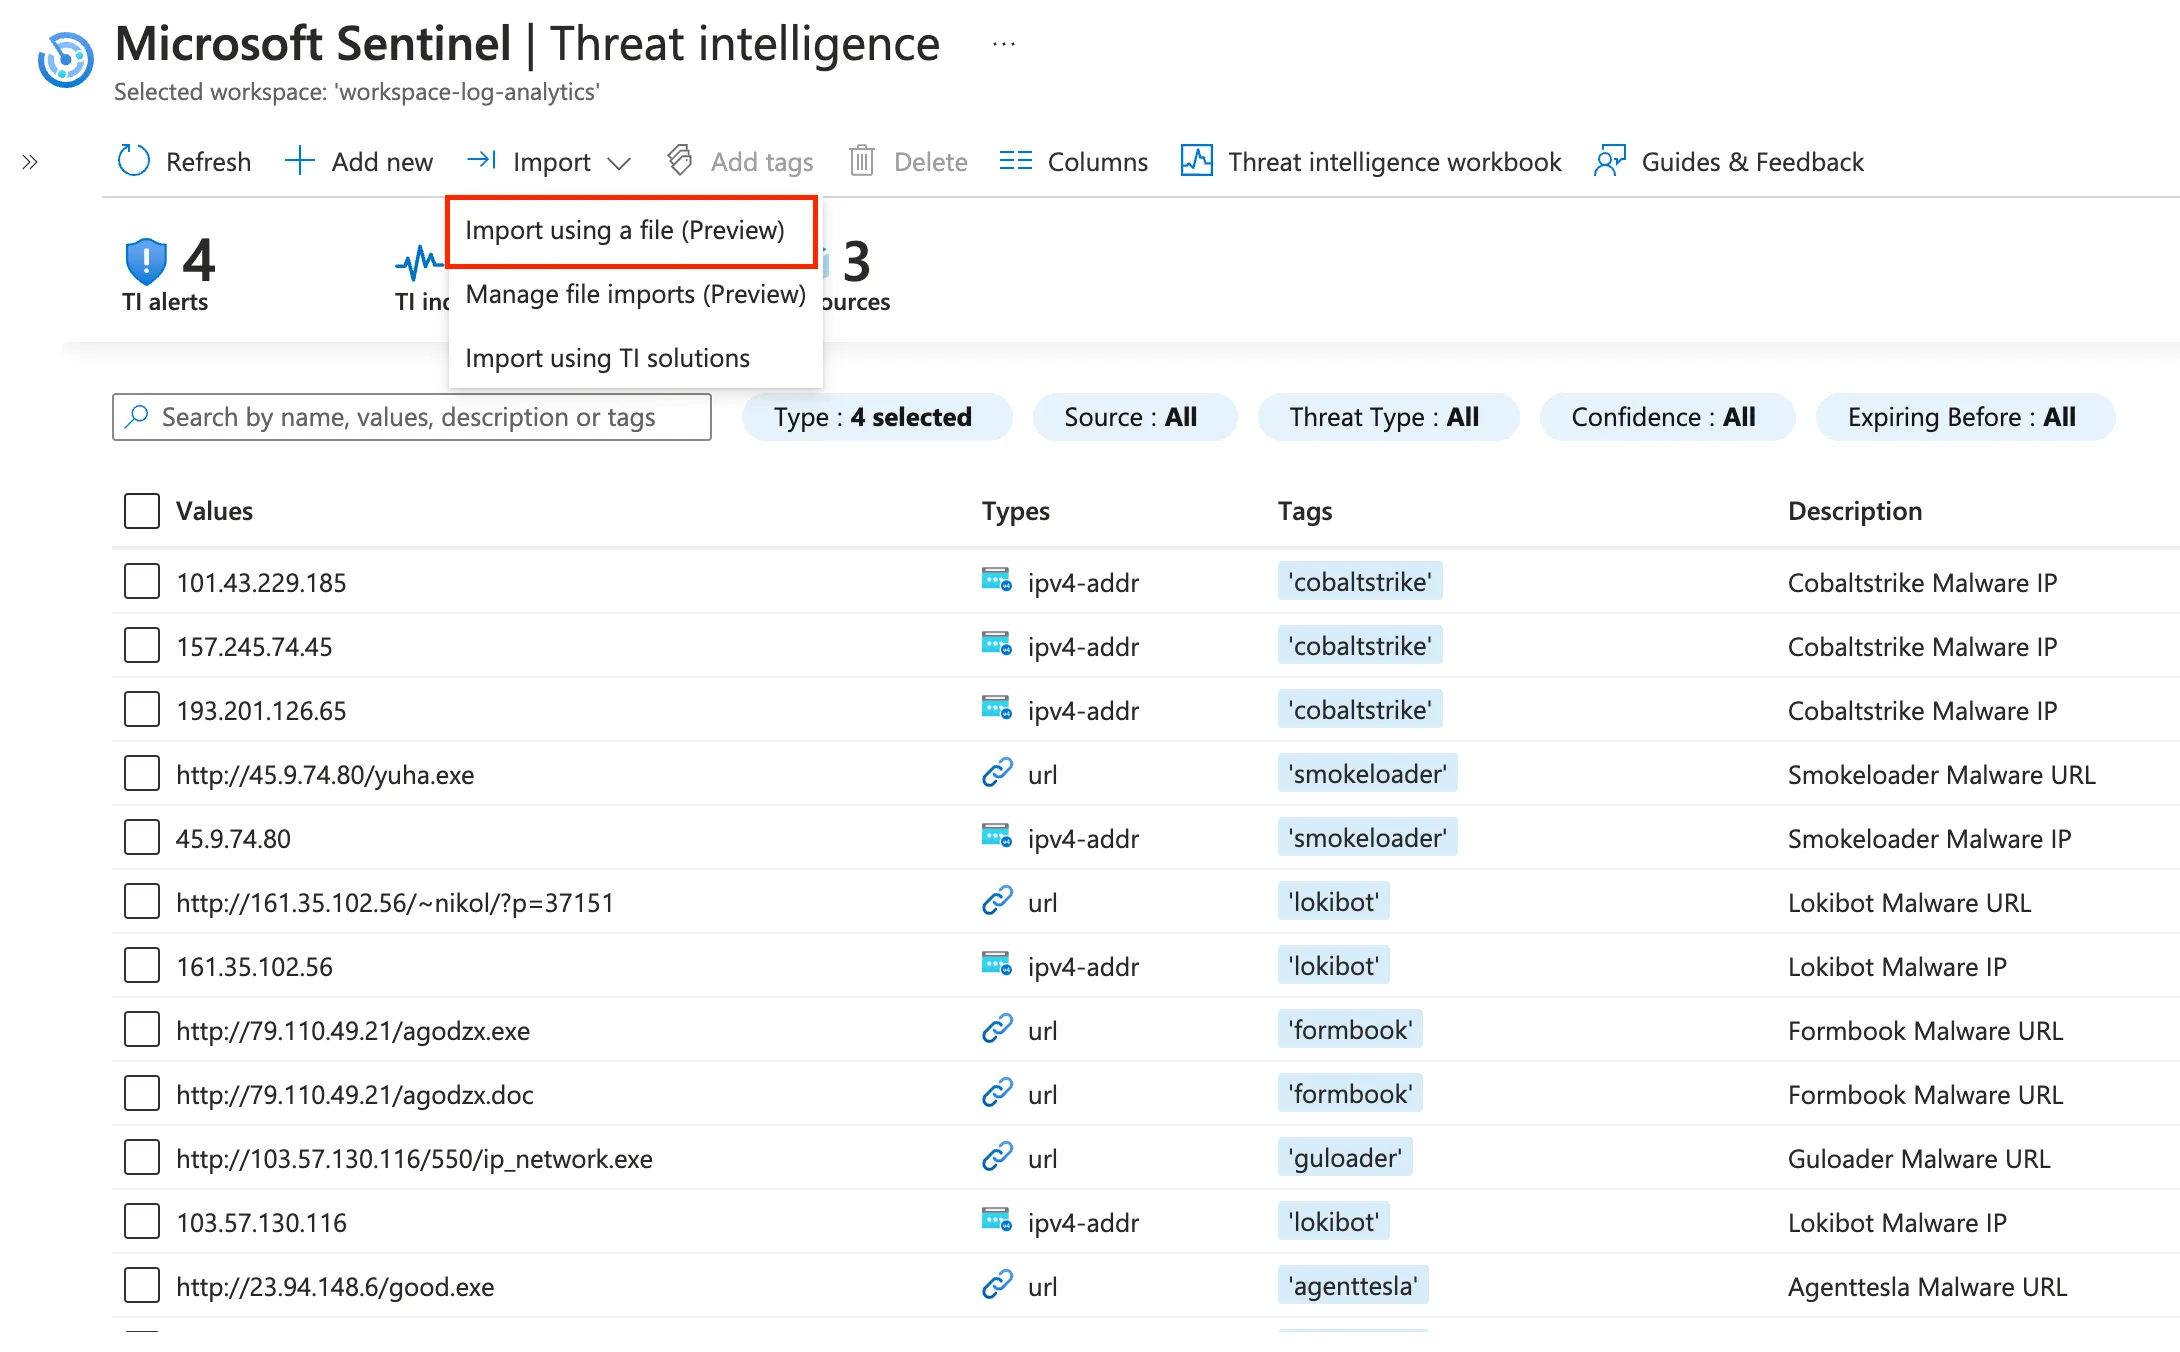Open the Threat Type : All filter

1388,417
